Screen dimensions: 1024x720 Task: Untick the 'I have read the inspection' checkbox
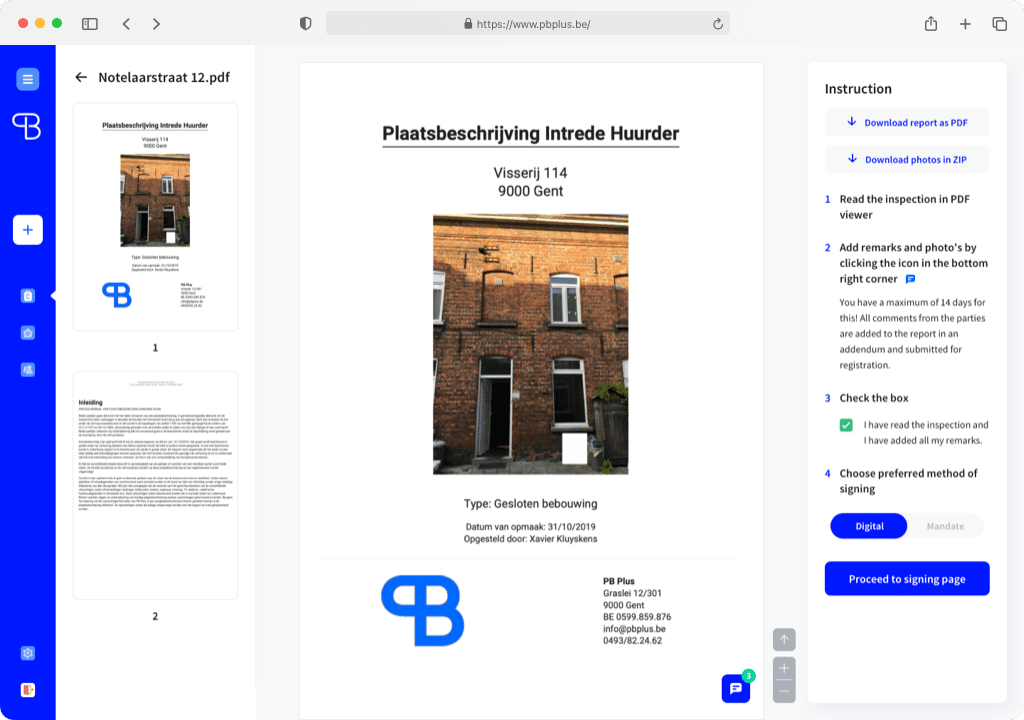click(x=846, y=425)
